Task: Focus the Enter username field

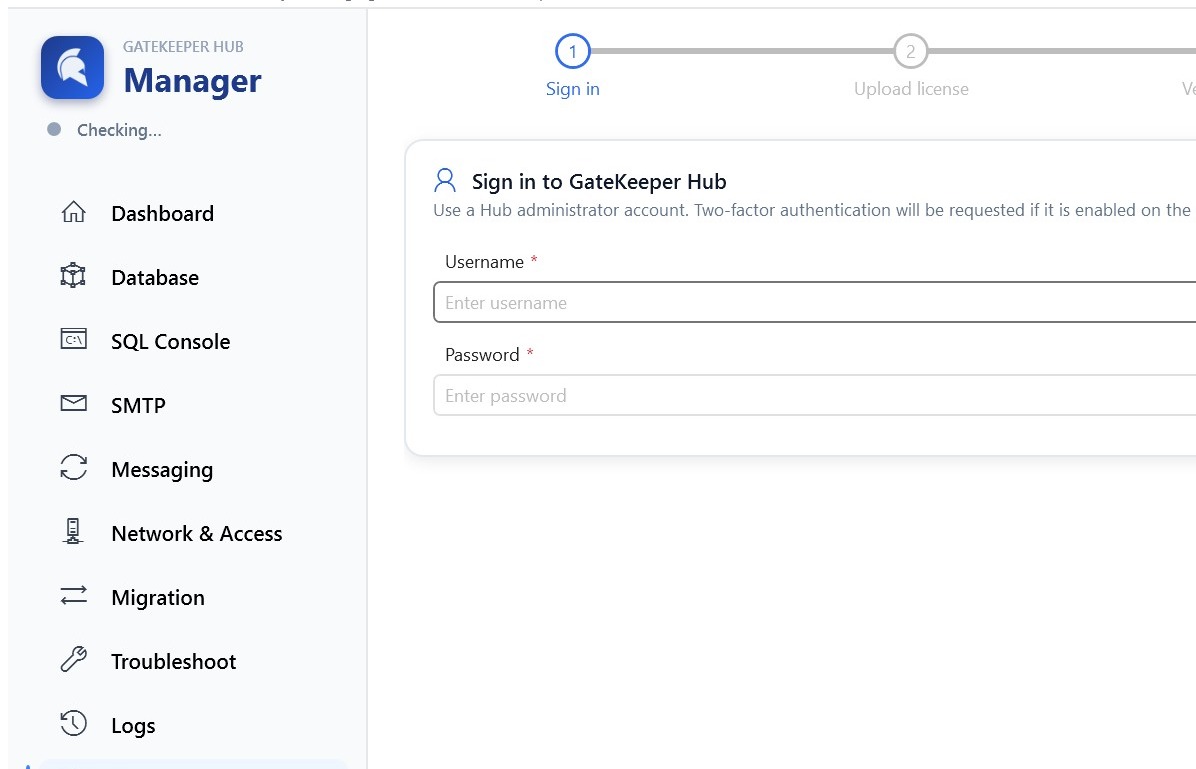Action: coord(815,302)
